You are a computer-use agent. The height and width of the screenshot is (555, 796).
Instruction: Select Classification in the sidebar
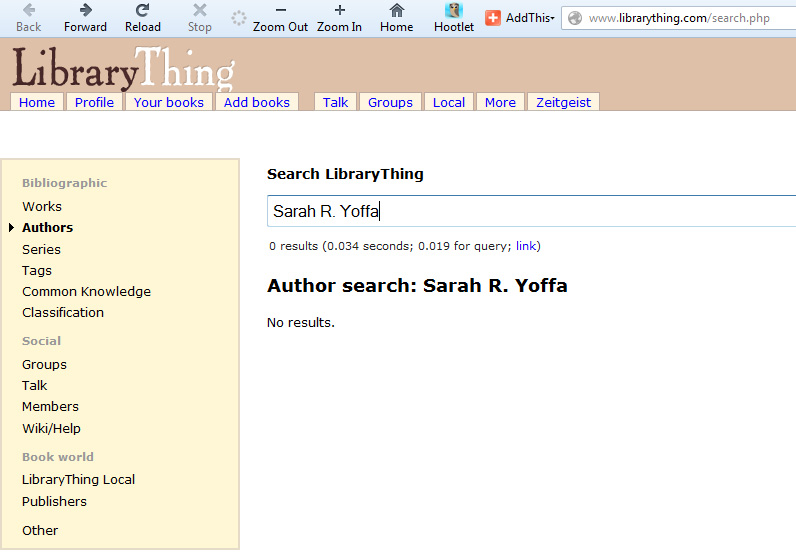(x=63, y=312)
